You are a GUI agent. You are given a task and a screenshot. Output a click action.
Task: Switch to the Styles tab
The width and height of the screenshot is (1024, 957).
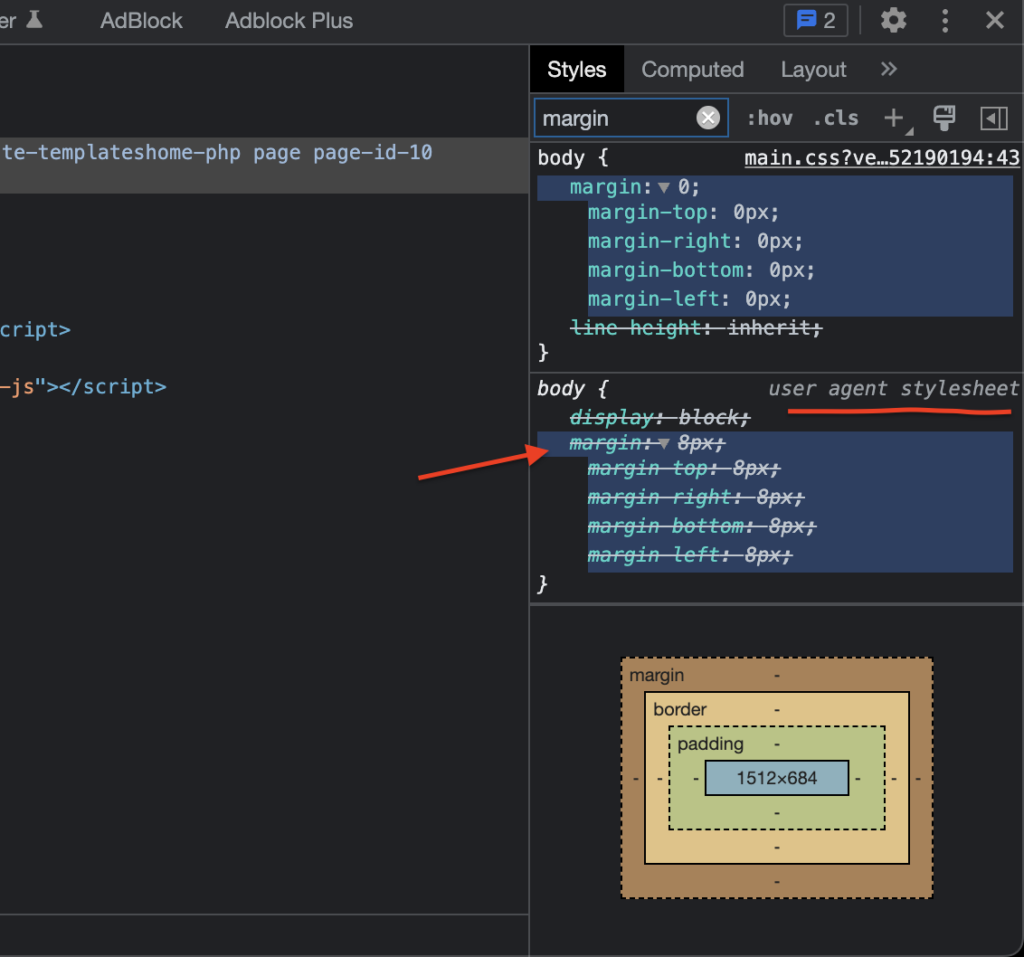point(577,69)
